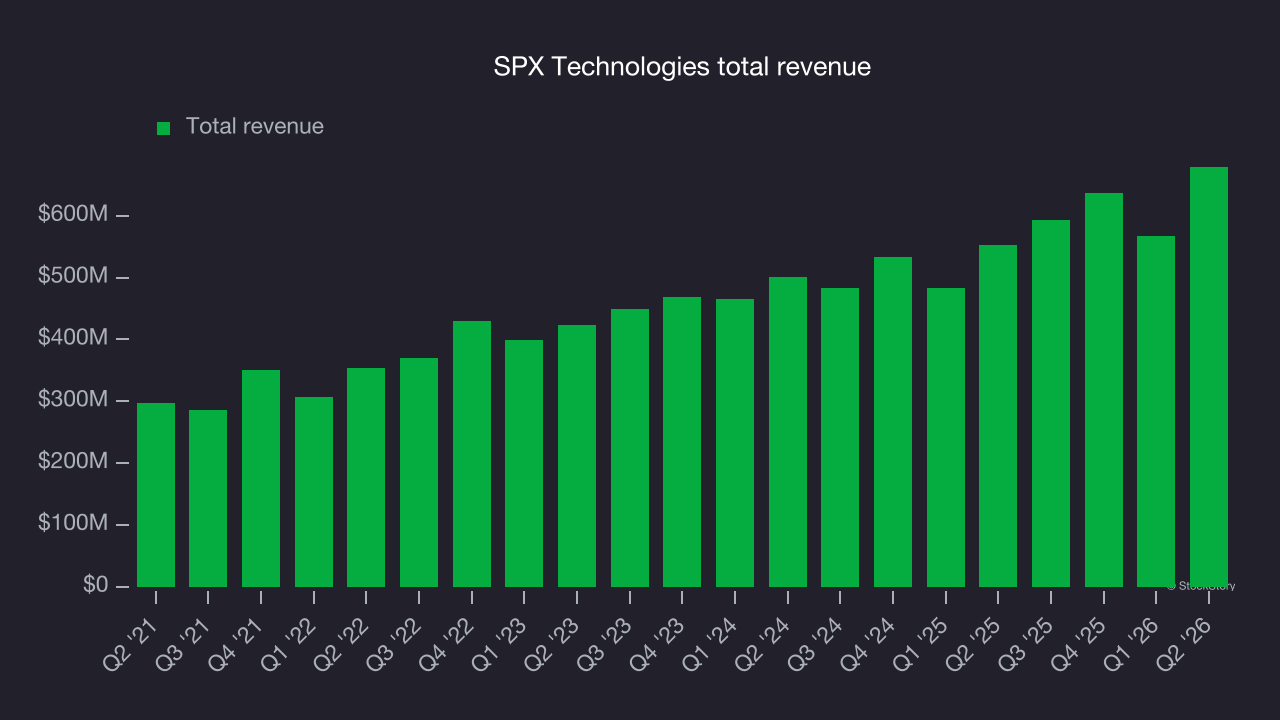Click the $300M y-axis label
The image size is (1280, 720).
74,400
